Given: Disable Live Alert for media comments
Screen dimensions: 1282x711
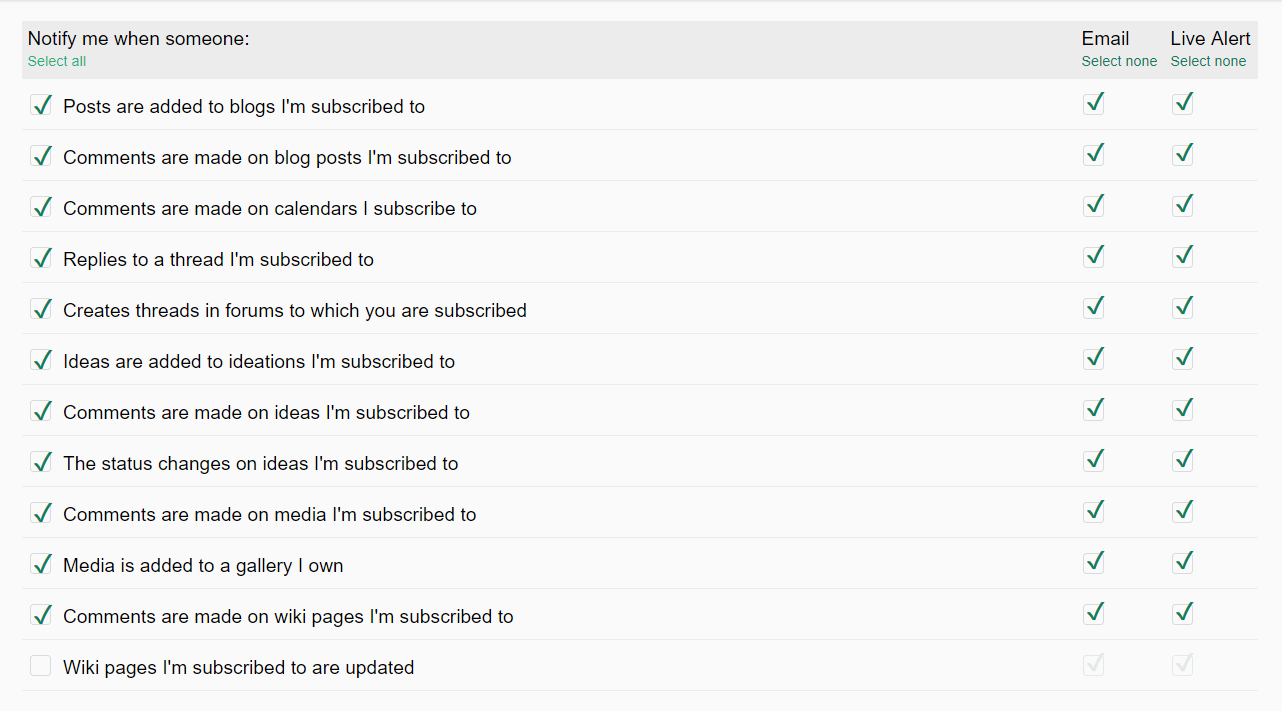Looking at the screenshot, I should [1183, 511].
